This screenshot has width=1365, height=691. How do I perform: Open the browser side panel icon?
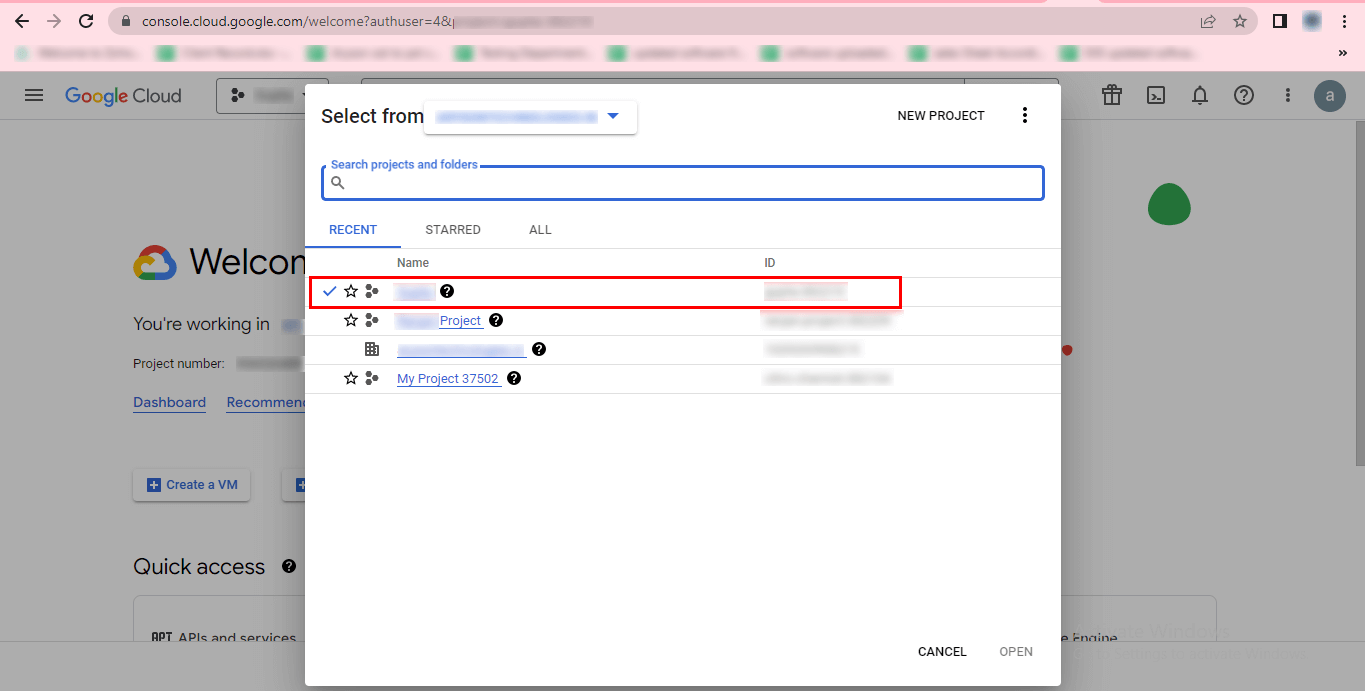tap(1279, 21)
